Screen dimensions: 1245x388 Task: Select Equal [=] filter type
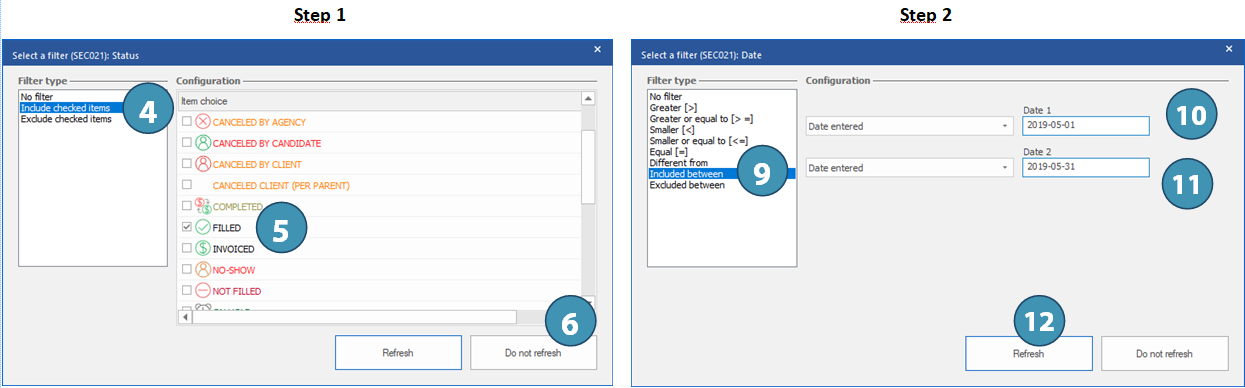[x=722, y=151]
